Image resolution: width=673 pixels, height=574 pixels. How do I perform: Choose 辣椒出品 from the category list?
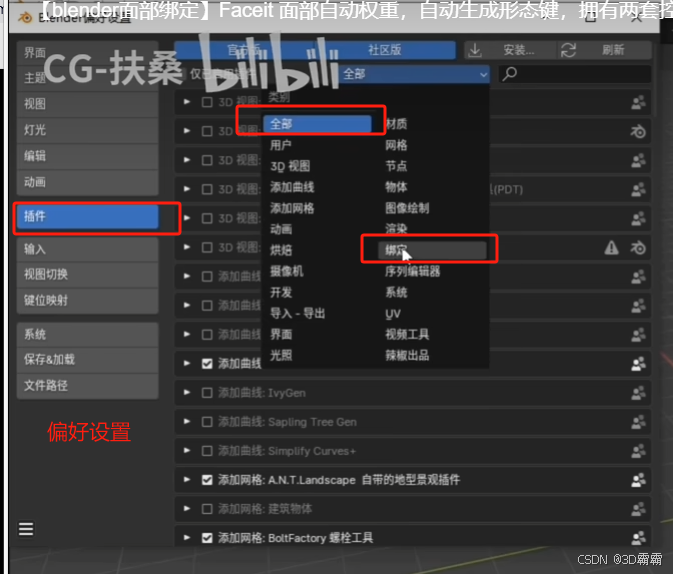tap(407, 355)
